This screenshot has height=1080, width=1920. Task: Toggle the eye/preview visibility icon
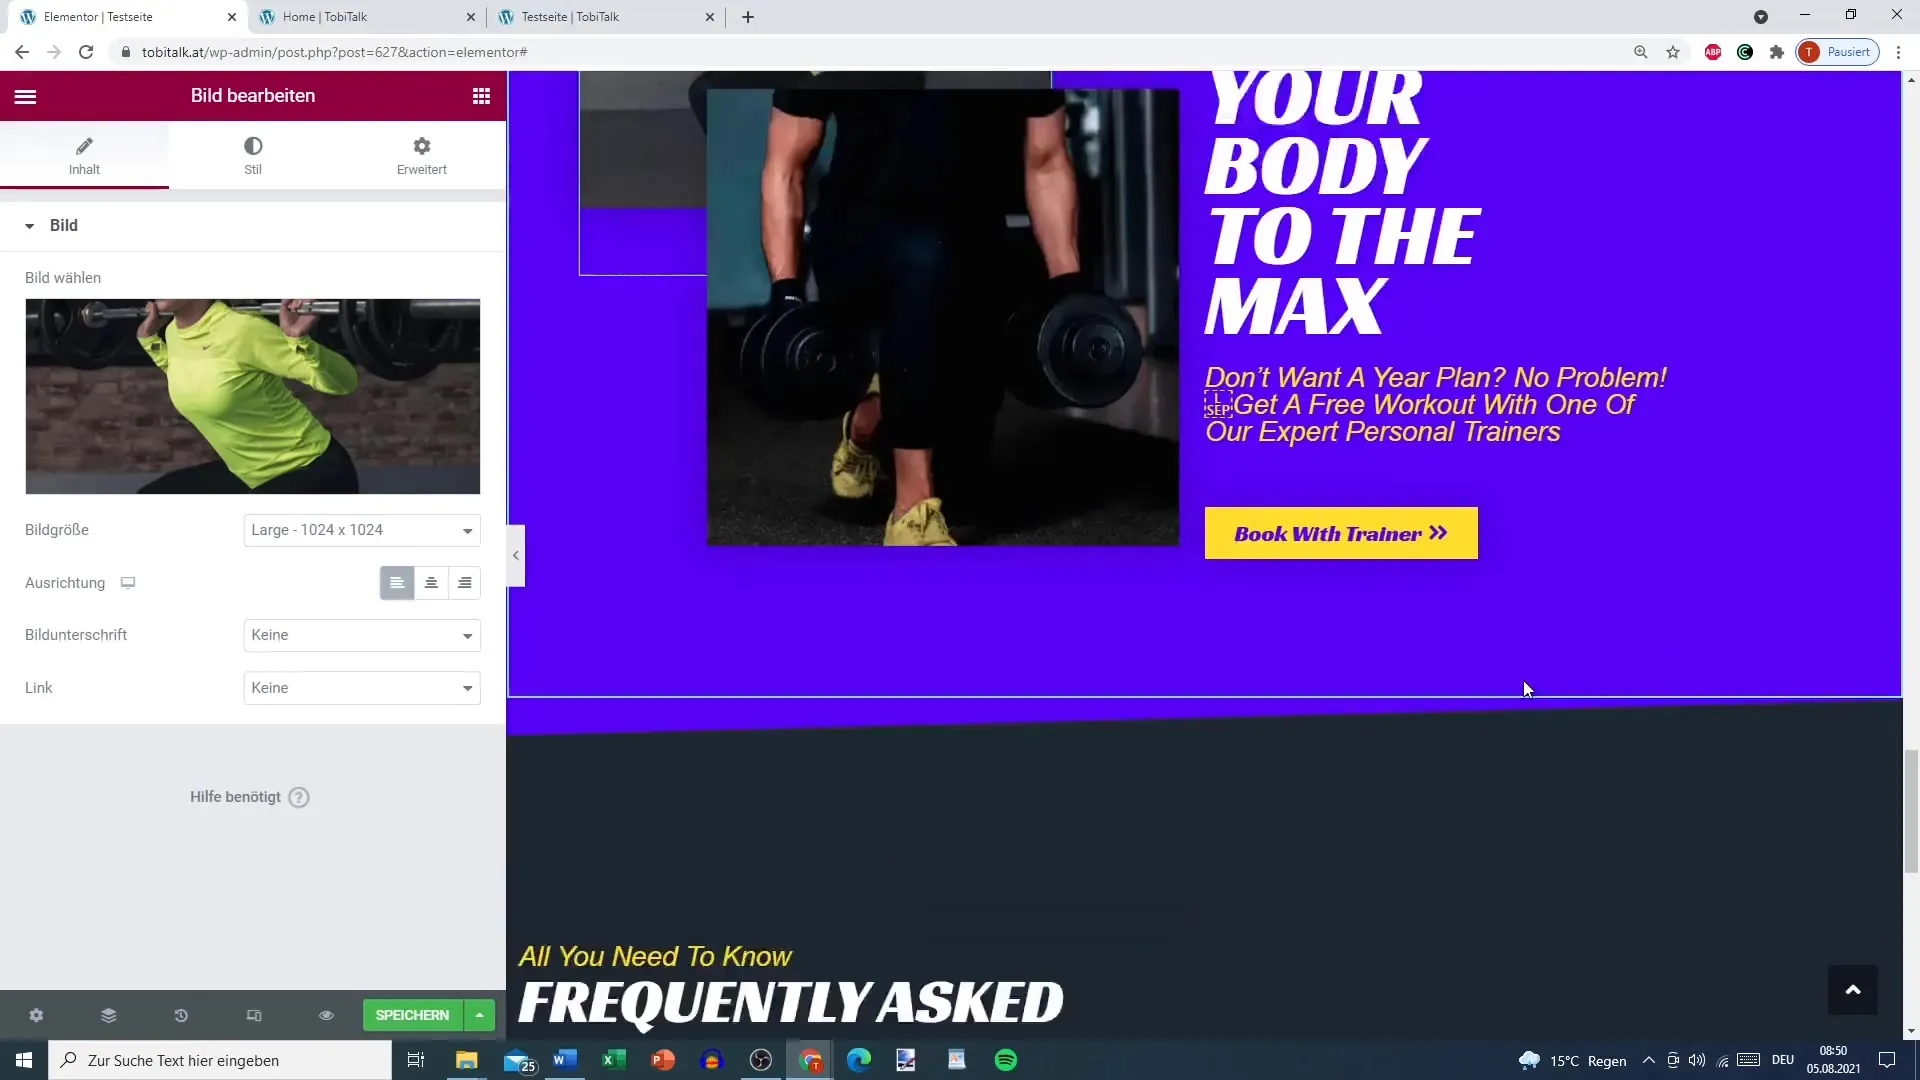[326, 1015]
